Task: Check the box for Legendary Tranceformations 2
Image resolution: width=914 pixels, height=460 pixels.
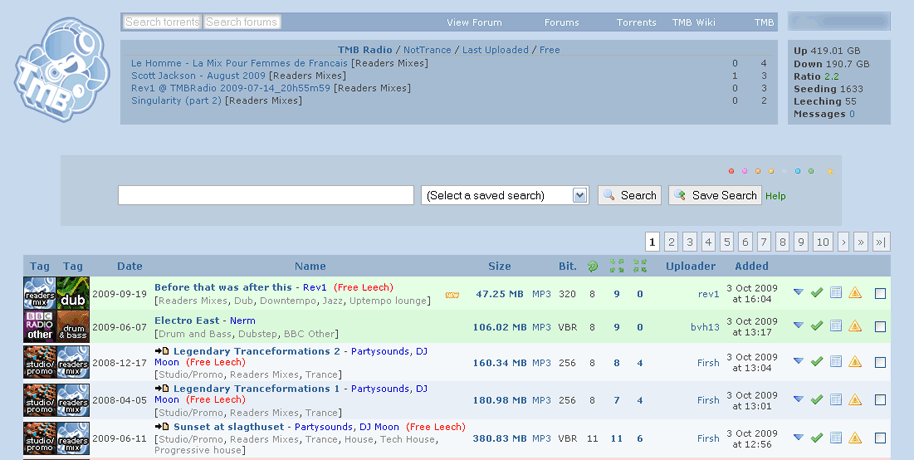Action: point(880,363)
